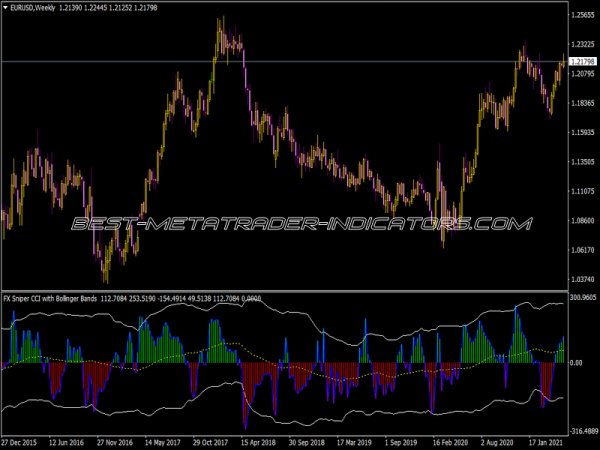The image size is (600, 450).
Task: Click the 1.25655 price scale label
Action: 582,16
